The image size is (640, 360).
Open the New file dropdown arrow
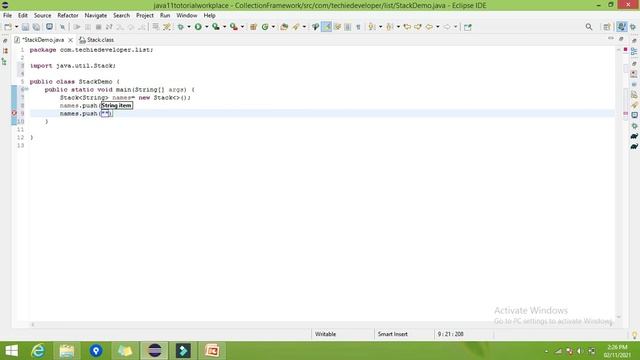click(x=16, y=27)
